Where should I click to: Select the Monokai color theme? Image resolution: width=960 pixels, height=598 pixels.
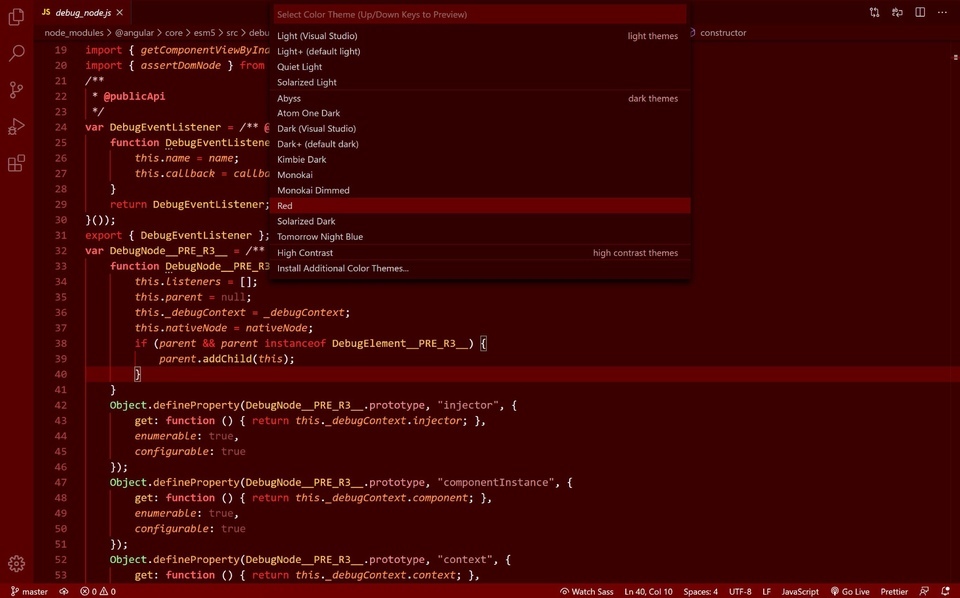[x=295, y=175]
